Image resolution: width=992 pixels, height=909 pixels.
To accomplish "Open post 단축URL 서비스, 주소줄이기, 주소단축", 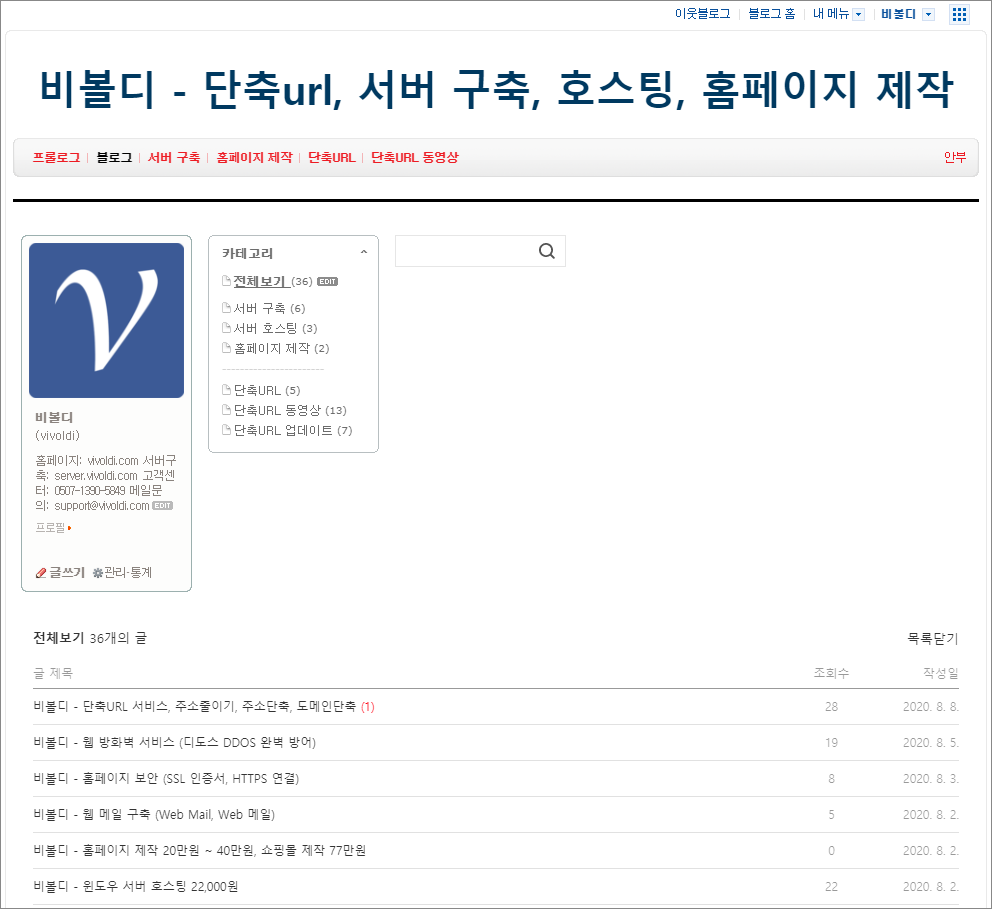I will [x=195, y=707].
